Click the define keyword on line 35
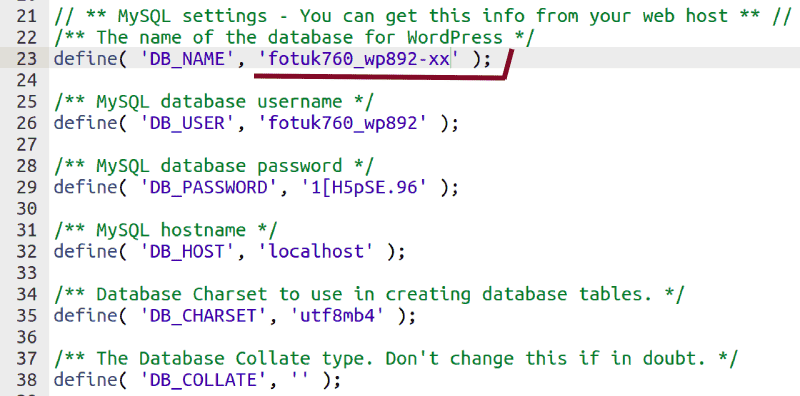 85,316
